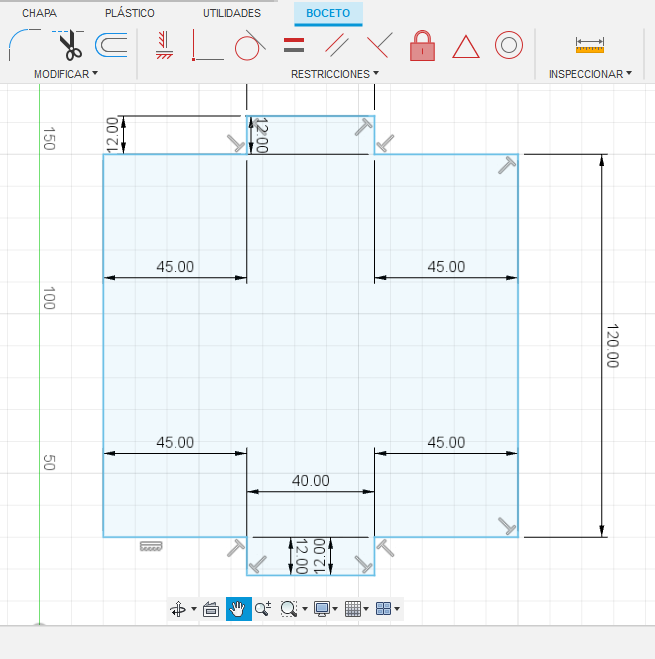This screenshot has height=659, width=655.
Task: Click the Orbit navigation icon
Action: pyautogui.click(x=178, y=609)
